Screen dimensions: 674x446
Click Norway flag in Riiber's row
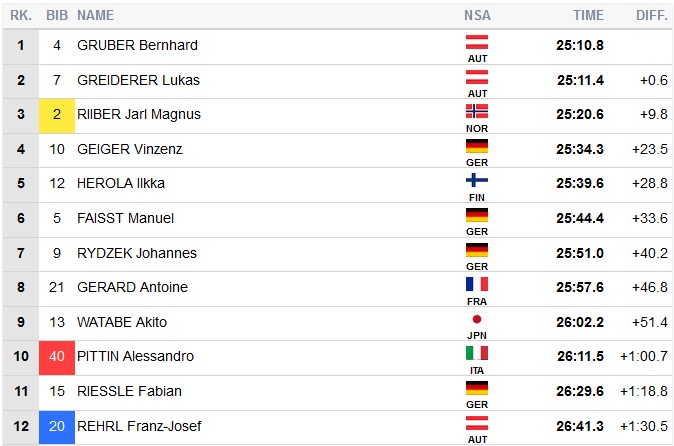(477, 111)
